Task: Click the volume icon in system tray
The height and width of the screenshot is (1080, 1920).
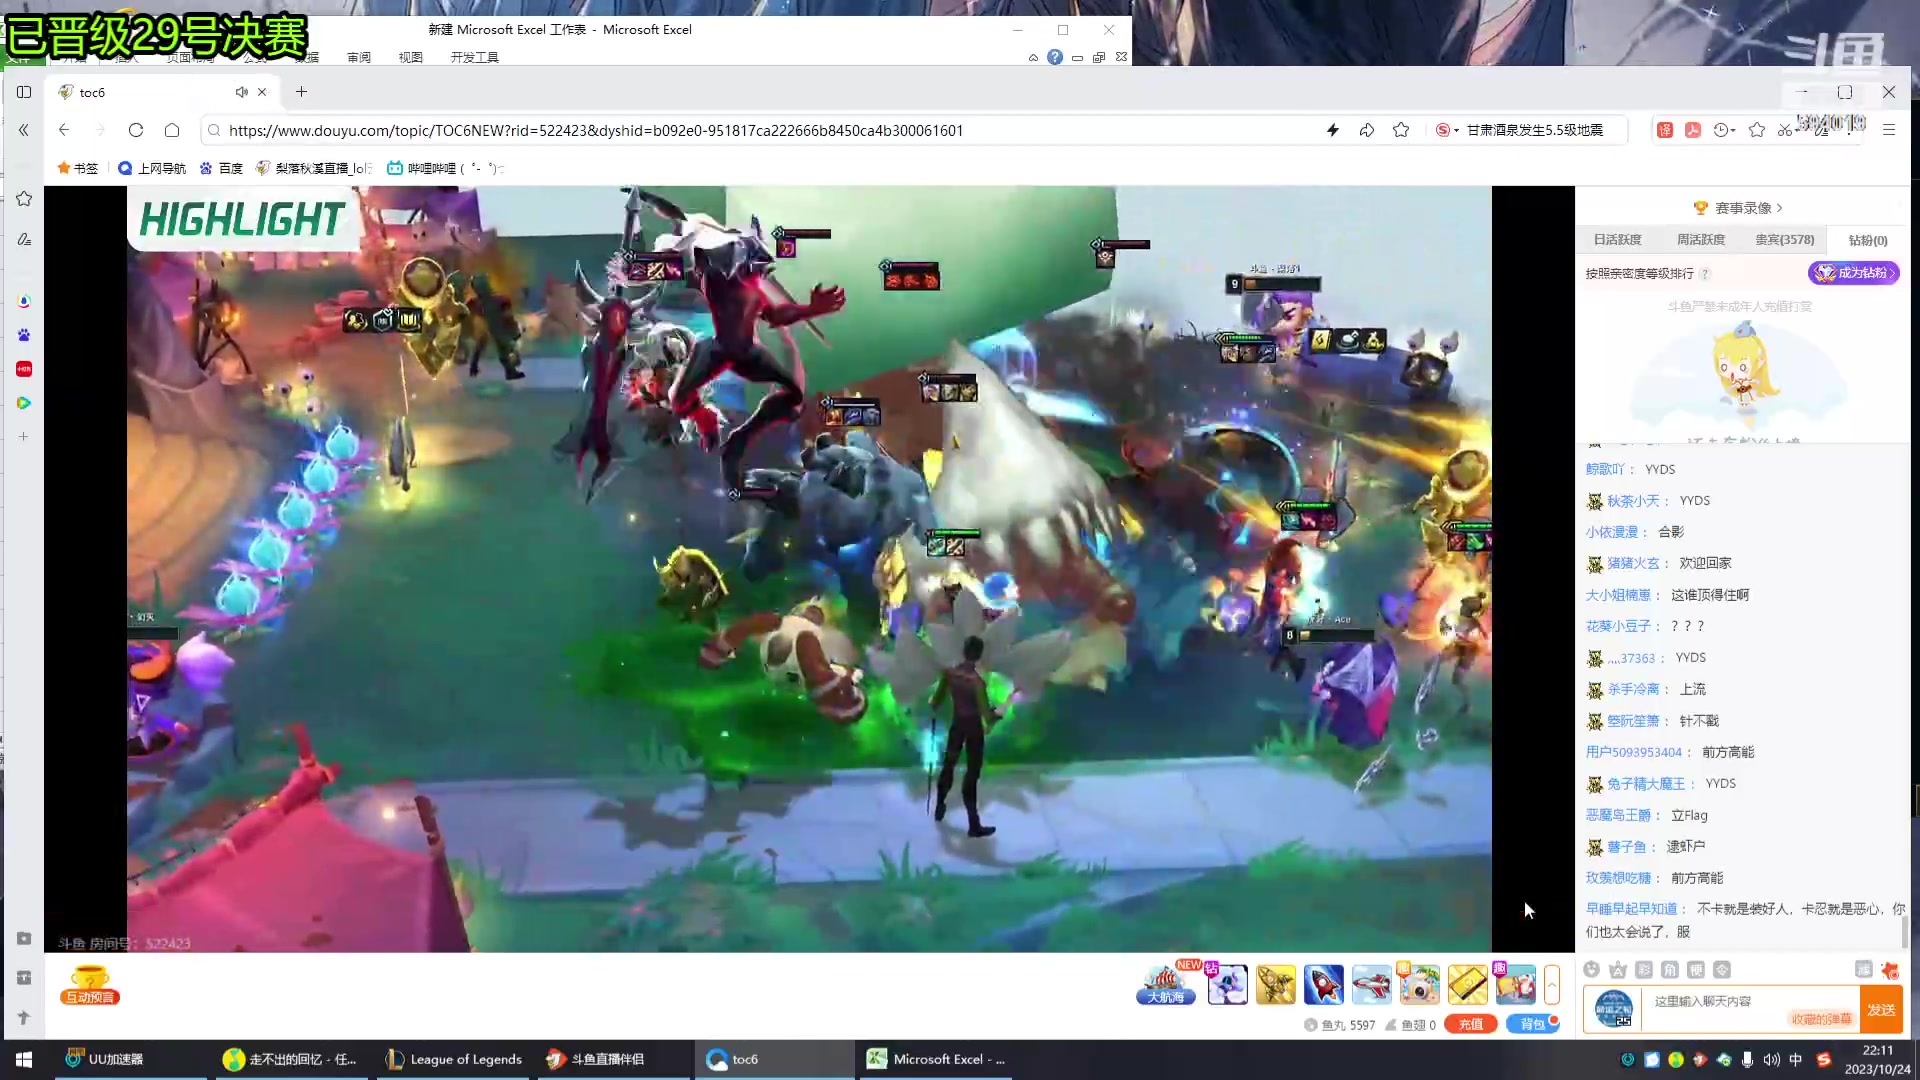Action: point(1771,1060)
